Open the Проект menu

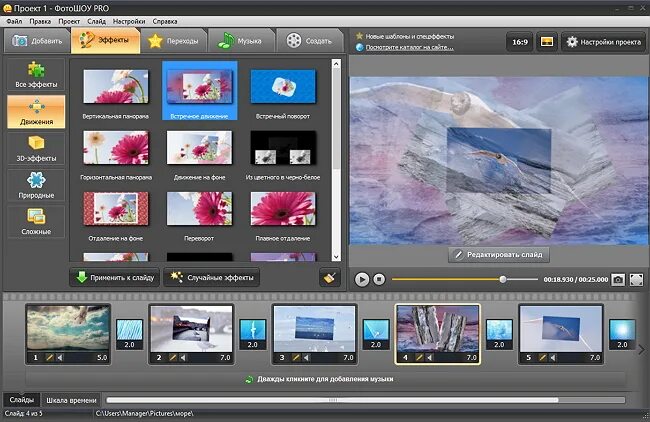(69, 21)
